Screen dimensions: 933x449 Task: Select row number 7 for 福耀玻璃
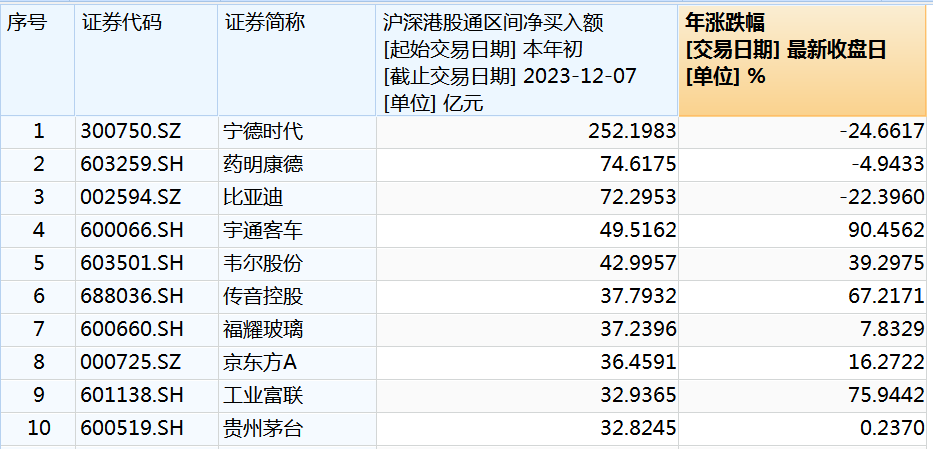(39, 329)
